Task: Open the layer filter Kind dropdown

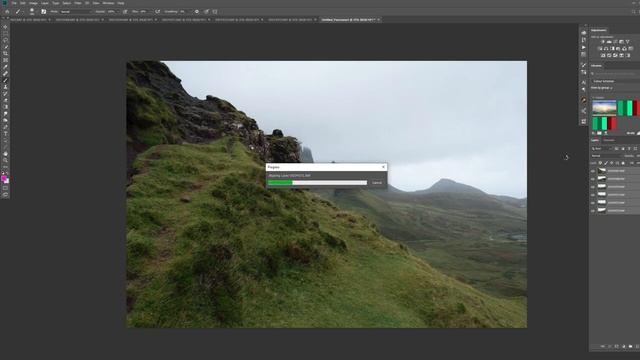Action: click(x=602, y=149)
